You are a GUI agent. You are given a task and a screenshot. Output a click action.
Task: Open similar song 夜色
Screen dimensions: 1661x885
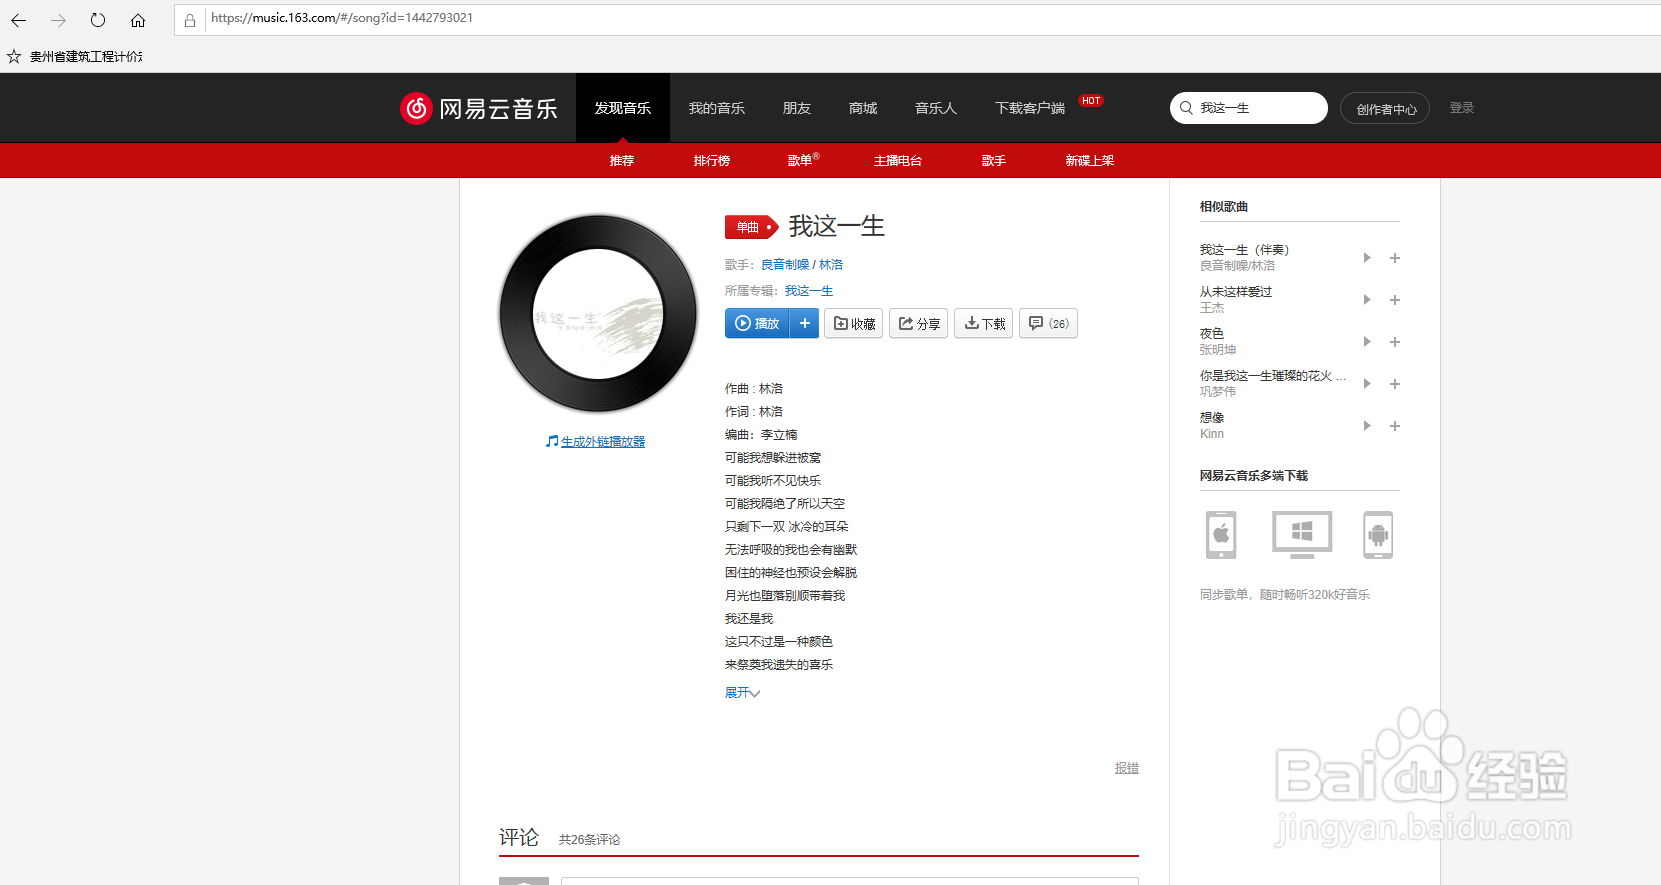[1212, 334]
